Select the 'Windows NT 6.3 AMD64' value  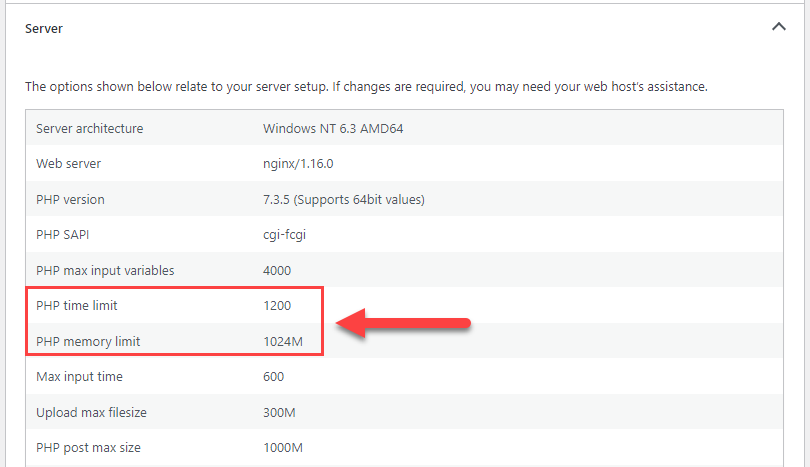point(333,128)
